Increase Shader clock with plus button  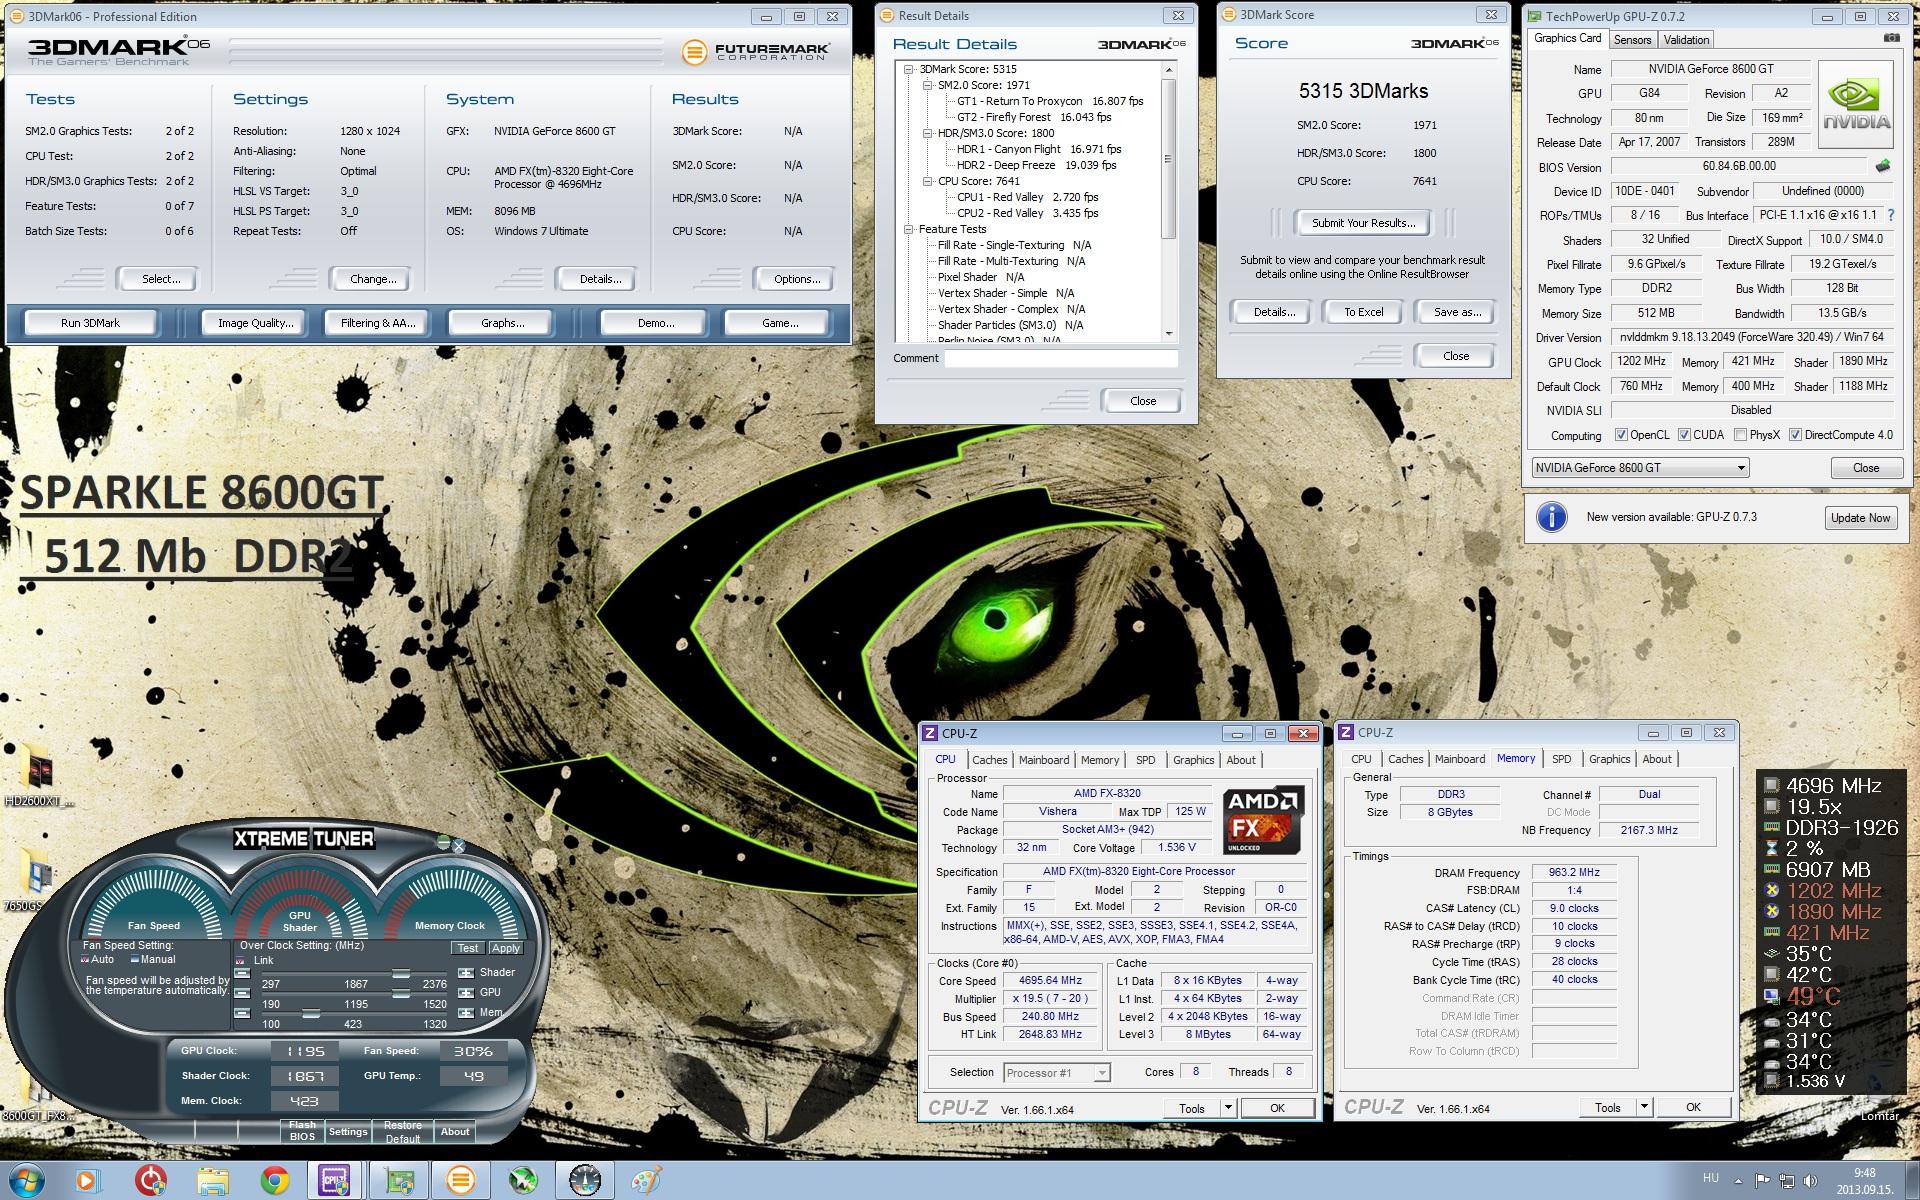point(466,972)
